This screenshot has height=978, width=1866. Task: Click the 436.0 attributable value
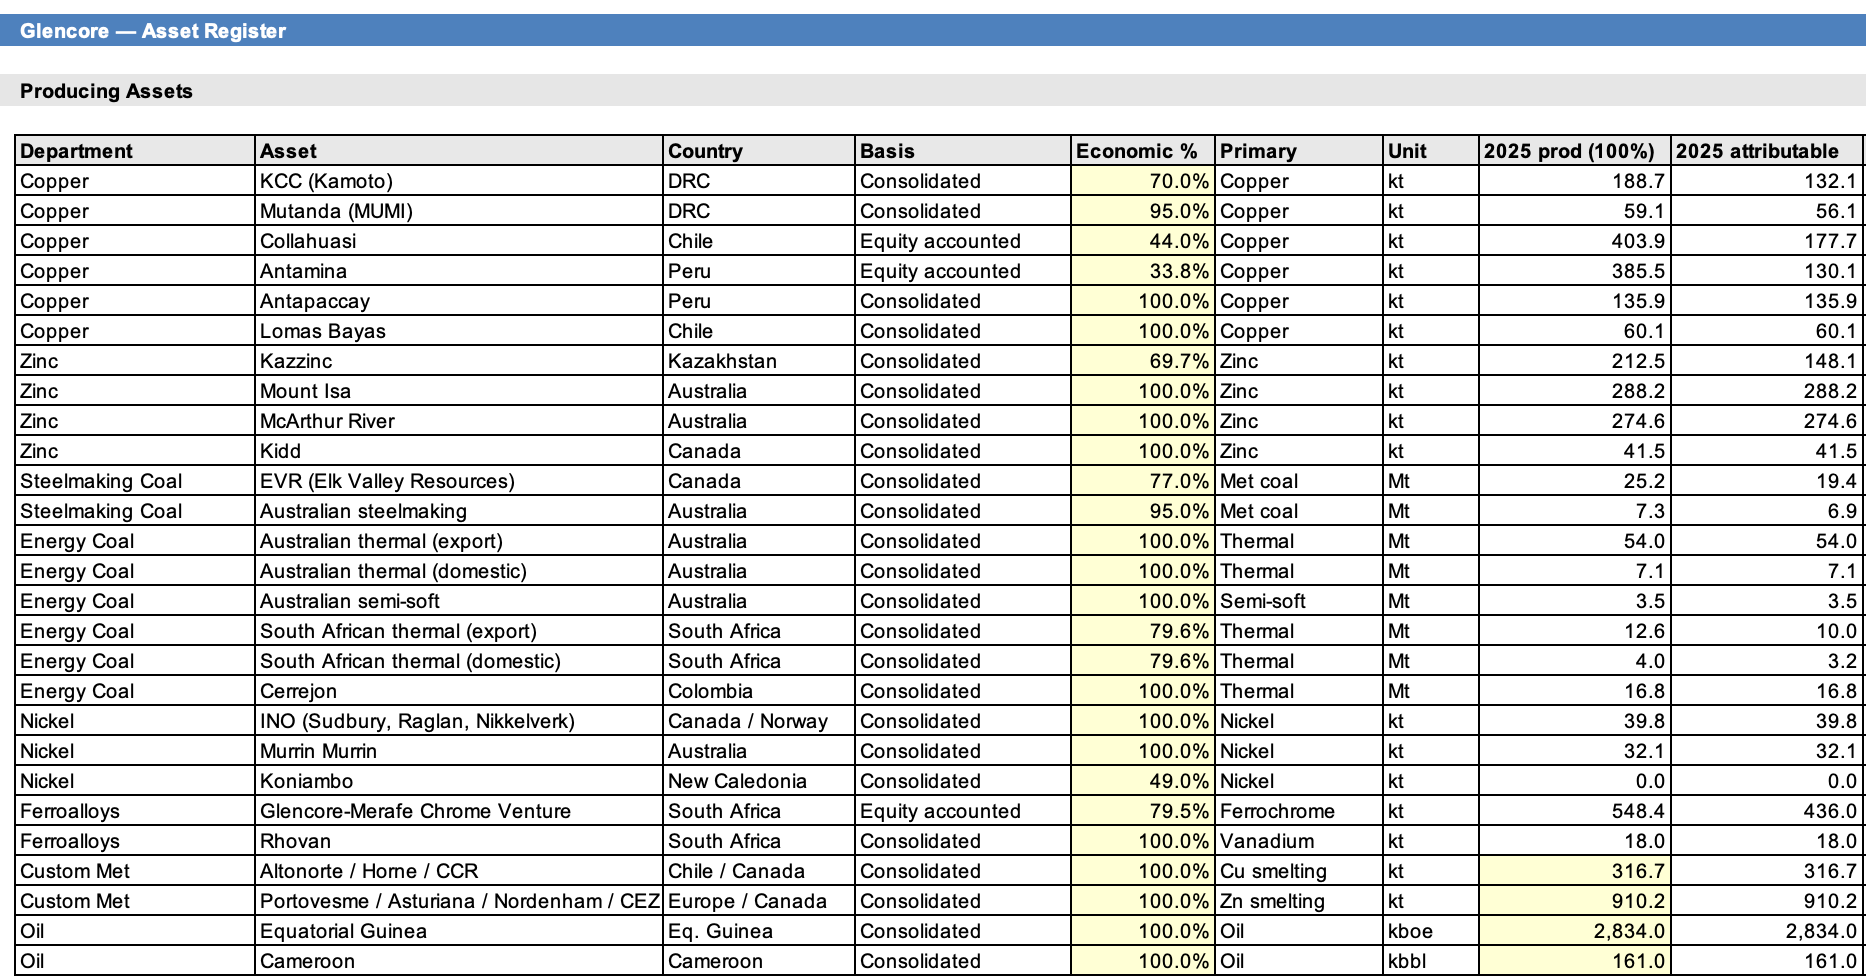pyautogui.click(x=1767, y=811)
